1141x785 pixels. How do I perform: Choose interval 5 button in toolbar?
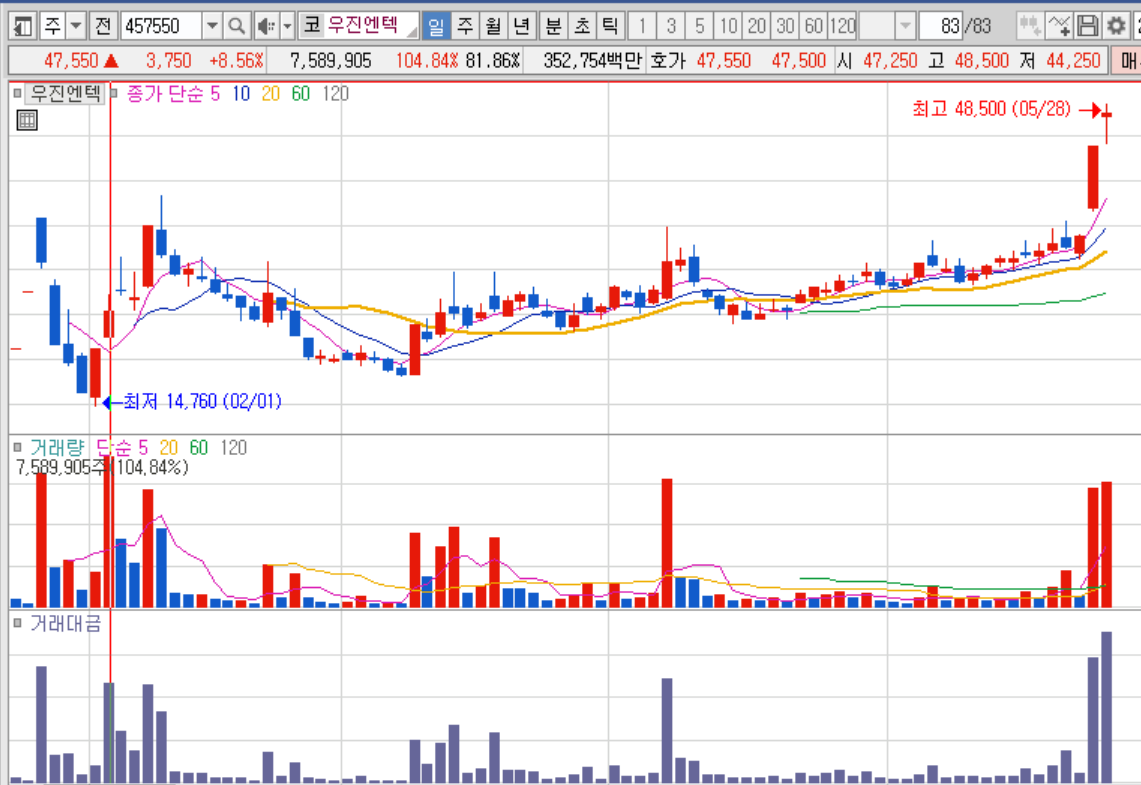click(699, 27)
